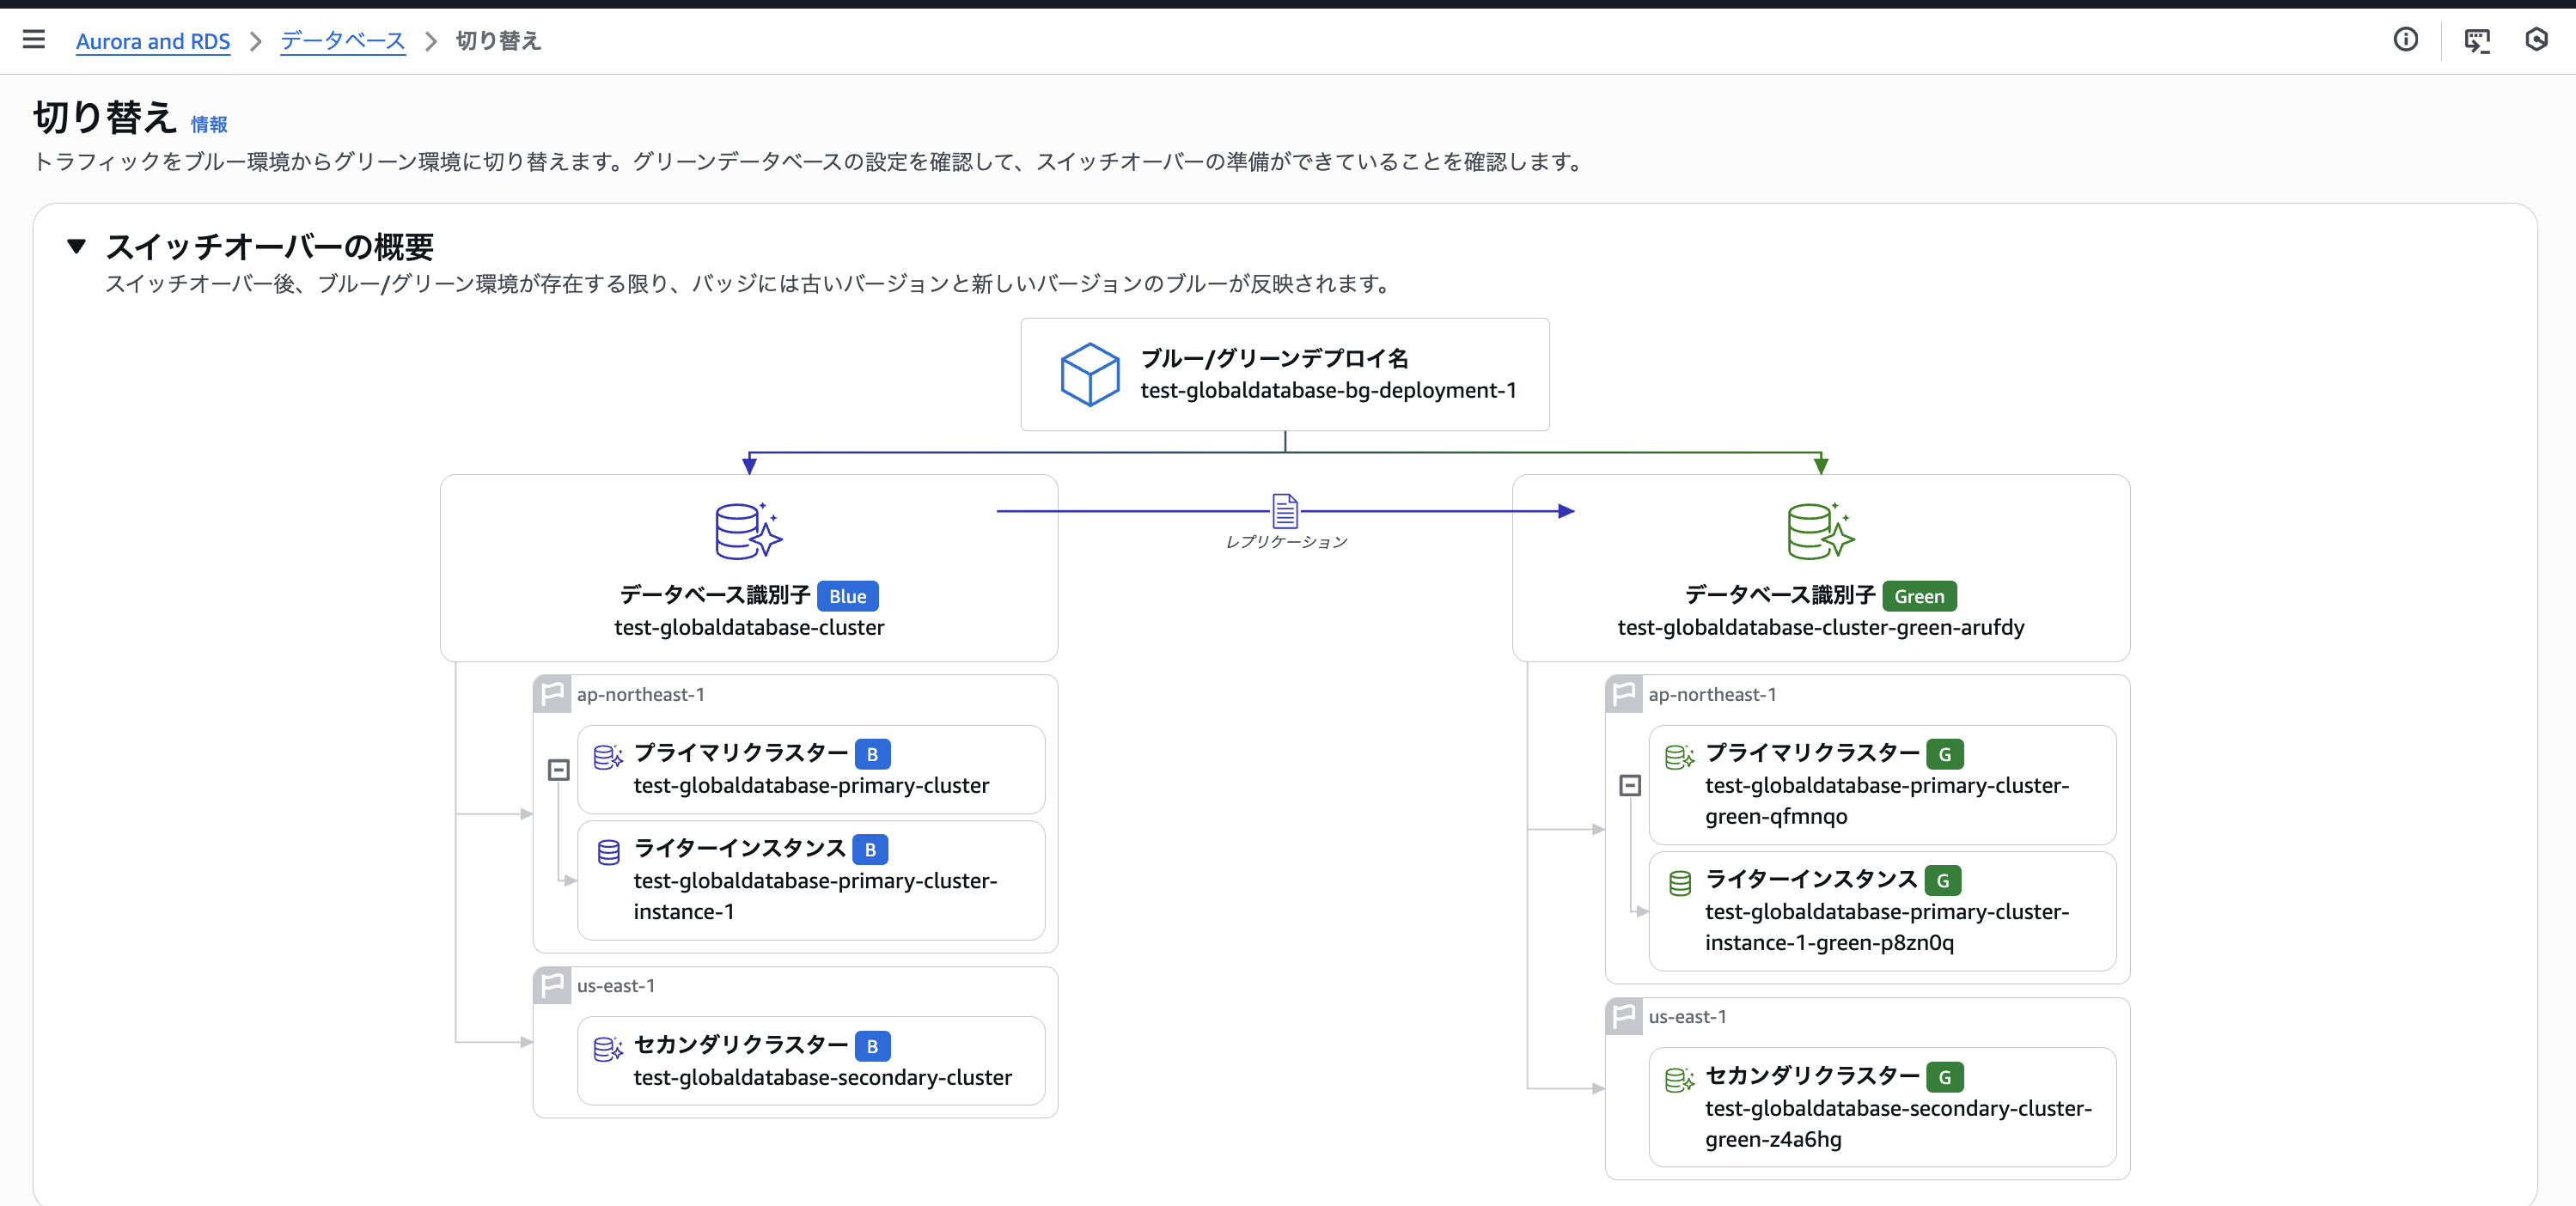Click the test-globaldatabase-bg-deployment-1 card
Screen dimensions: 2576x1206
point(1285,374)
